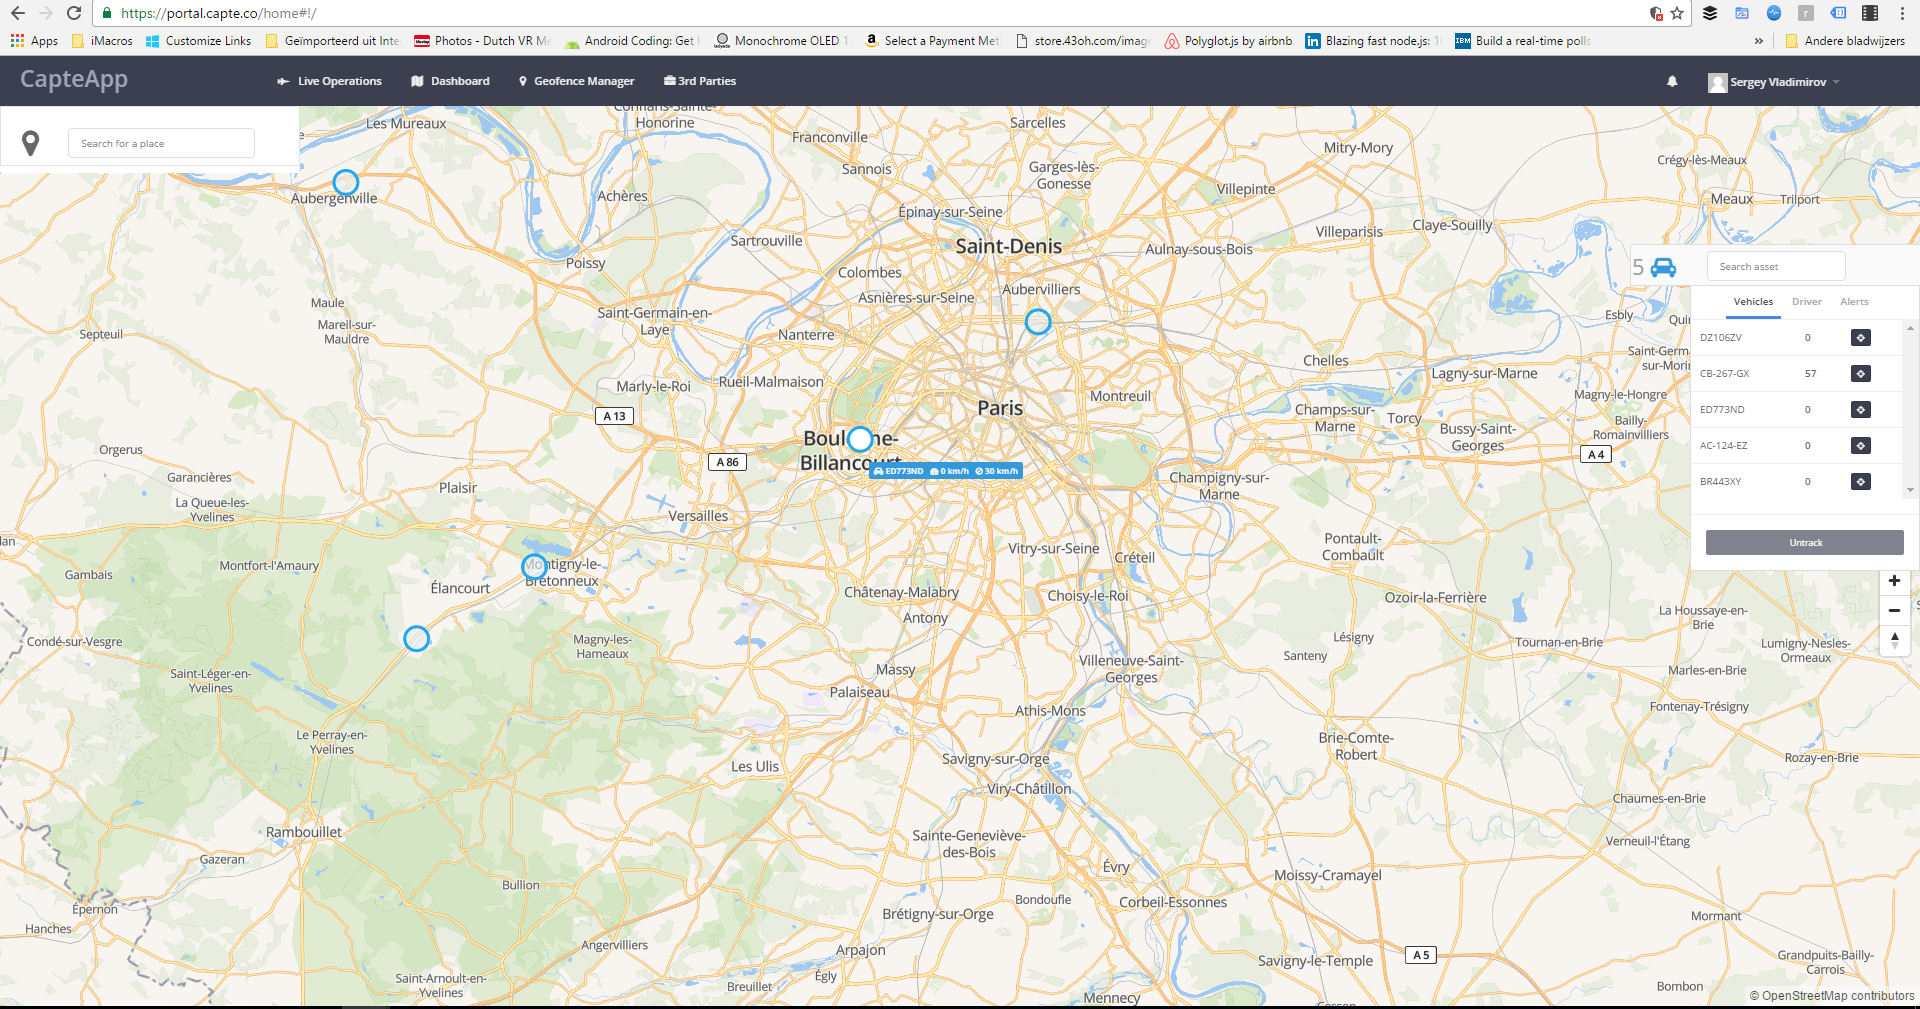The width and height of the screenshot is (1920, 1009).
Task: Open the iMacros bookmarks folder
Action: point(102,41)
